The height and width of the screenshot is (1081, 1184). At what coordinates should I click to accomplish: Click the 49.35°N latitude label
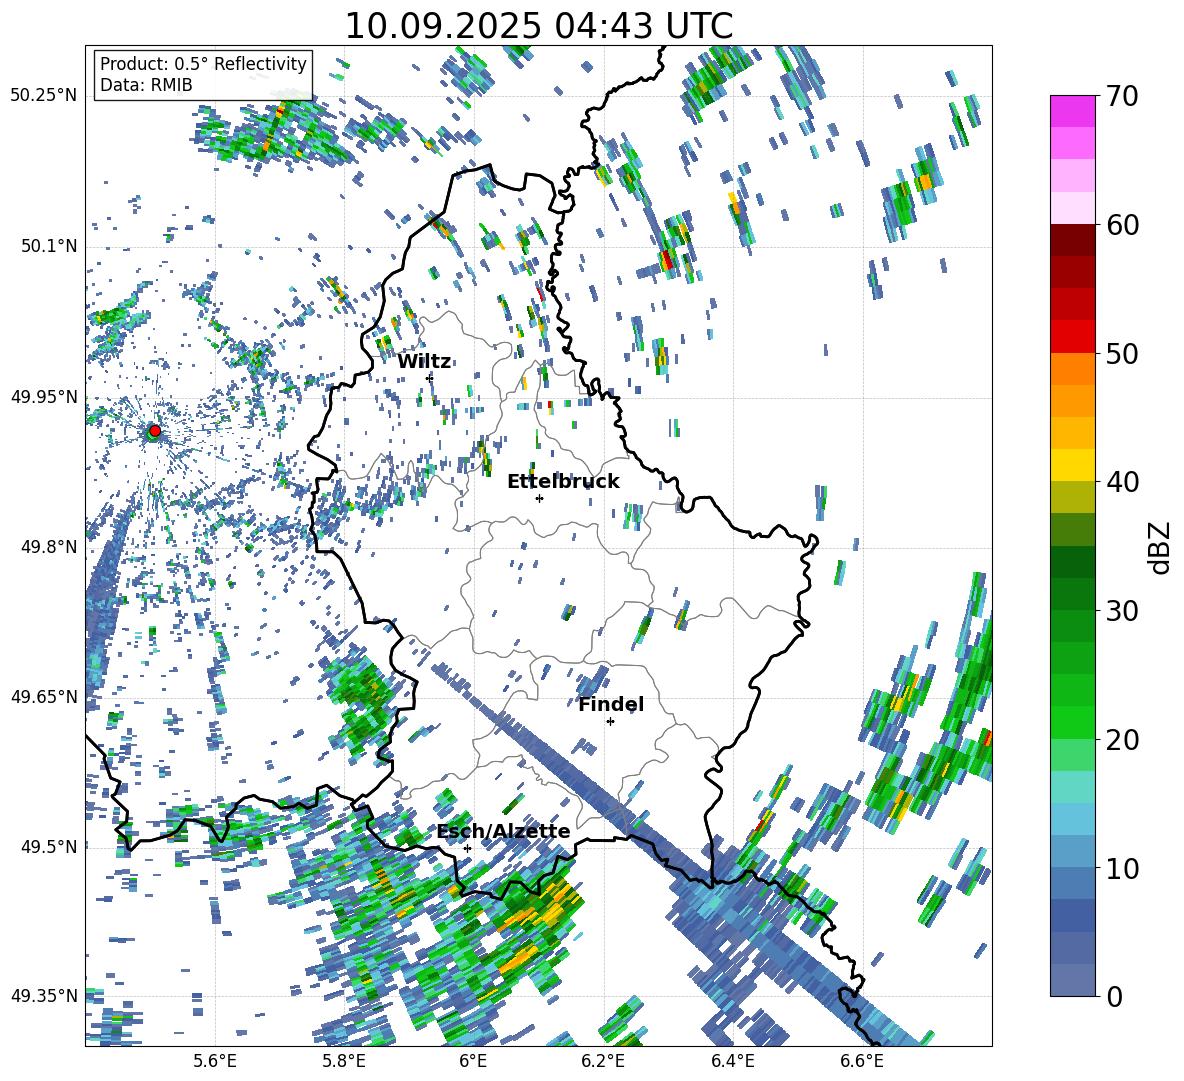[44, 996]
